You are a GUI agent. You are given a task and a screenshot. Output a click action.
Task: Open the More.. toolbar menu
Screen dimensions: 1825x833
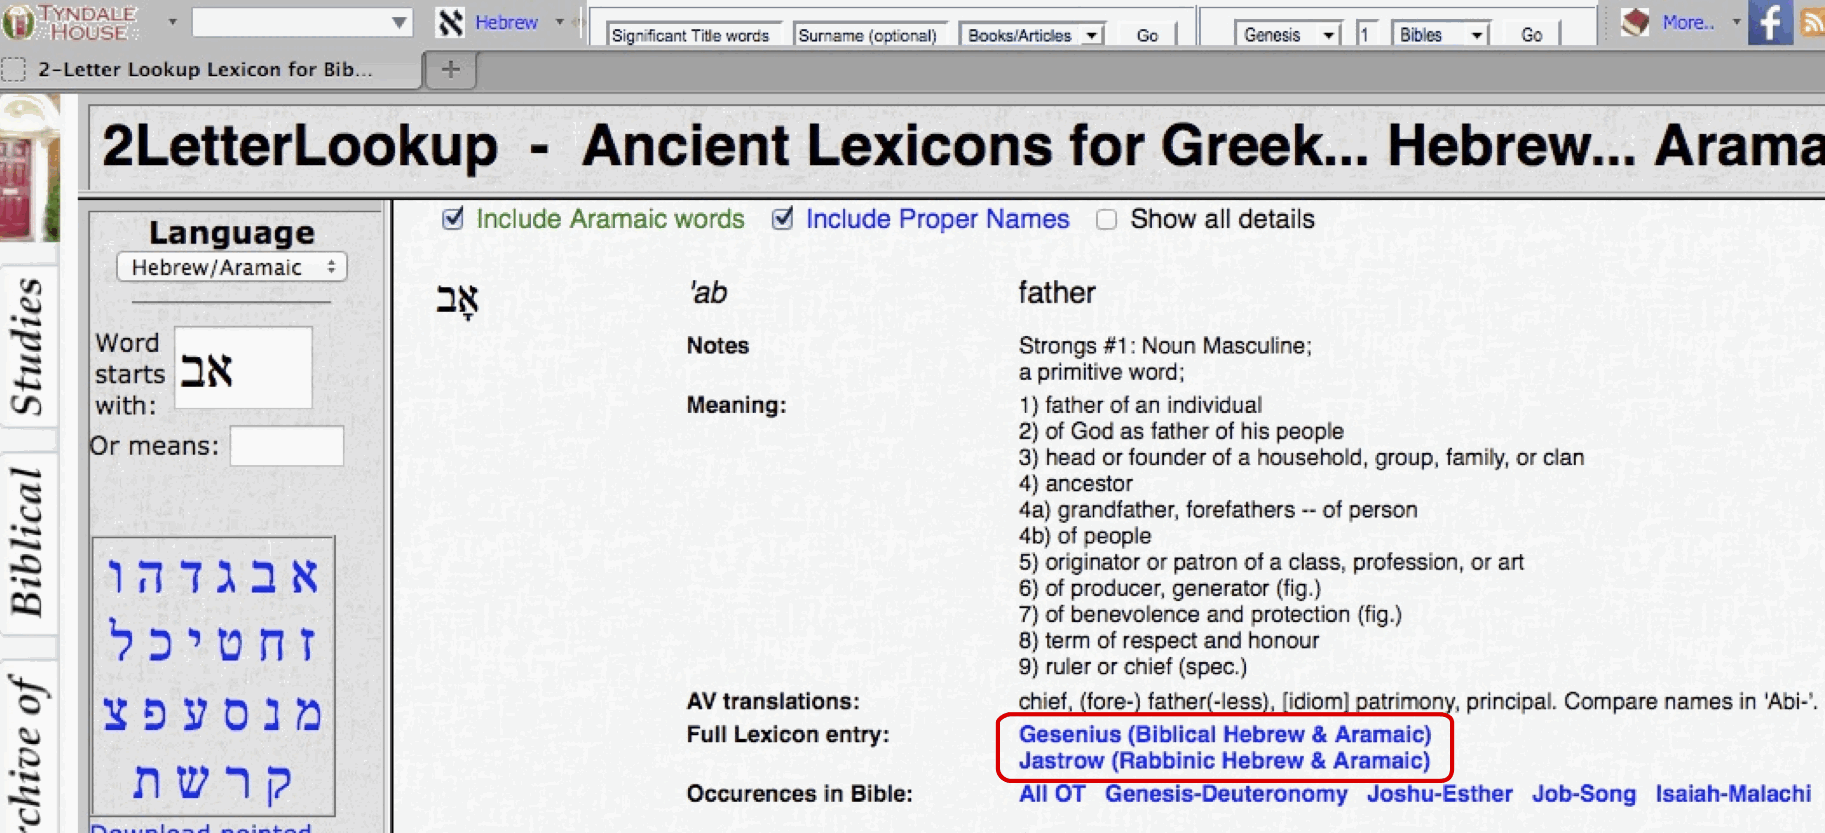click(1688, 22)
